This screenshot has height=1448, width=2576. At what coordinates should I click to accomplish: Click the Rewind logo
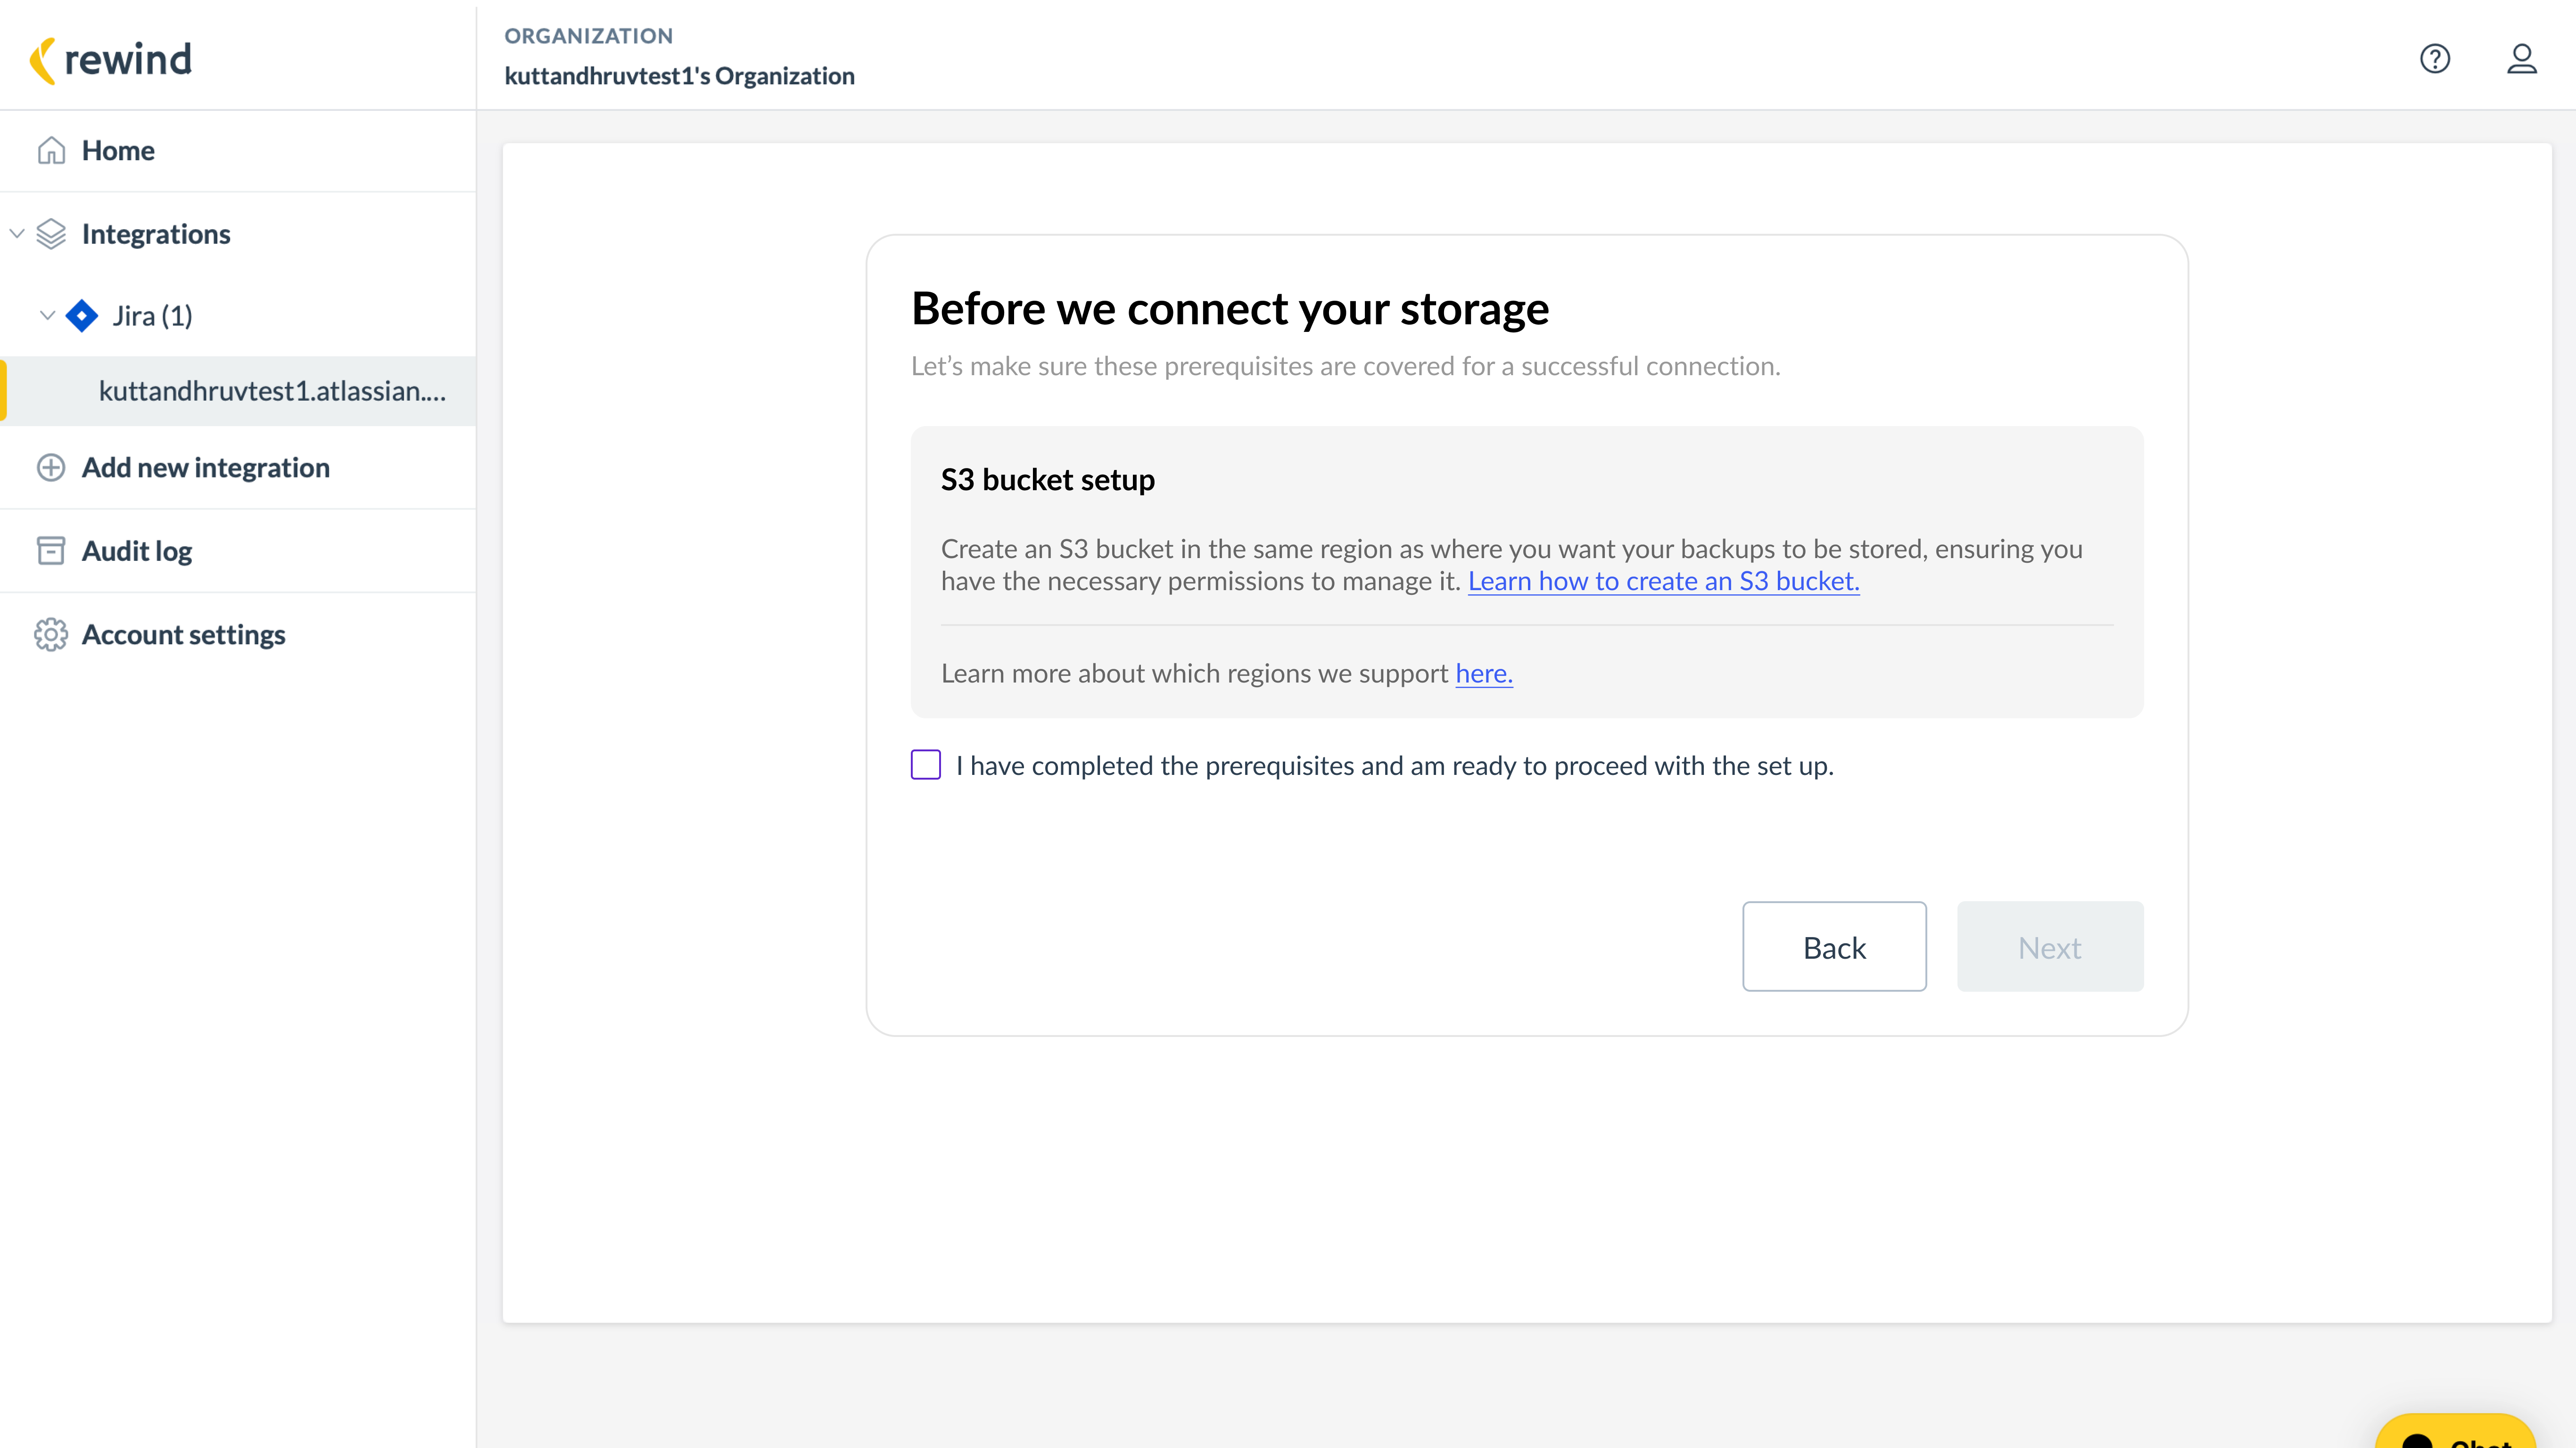tap(111, 60)
